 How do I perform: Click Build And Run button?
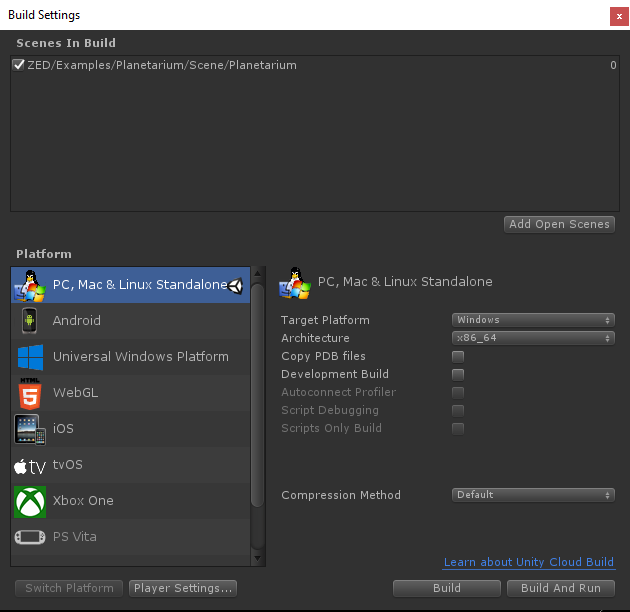click(561, 588)
